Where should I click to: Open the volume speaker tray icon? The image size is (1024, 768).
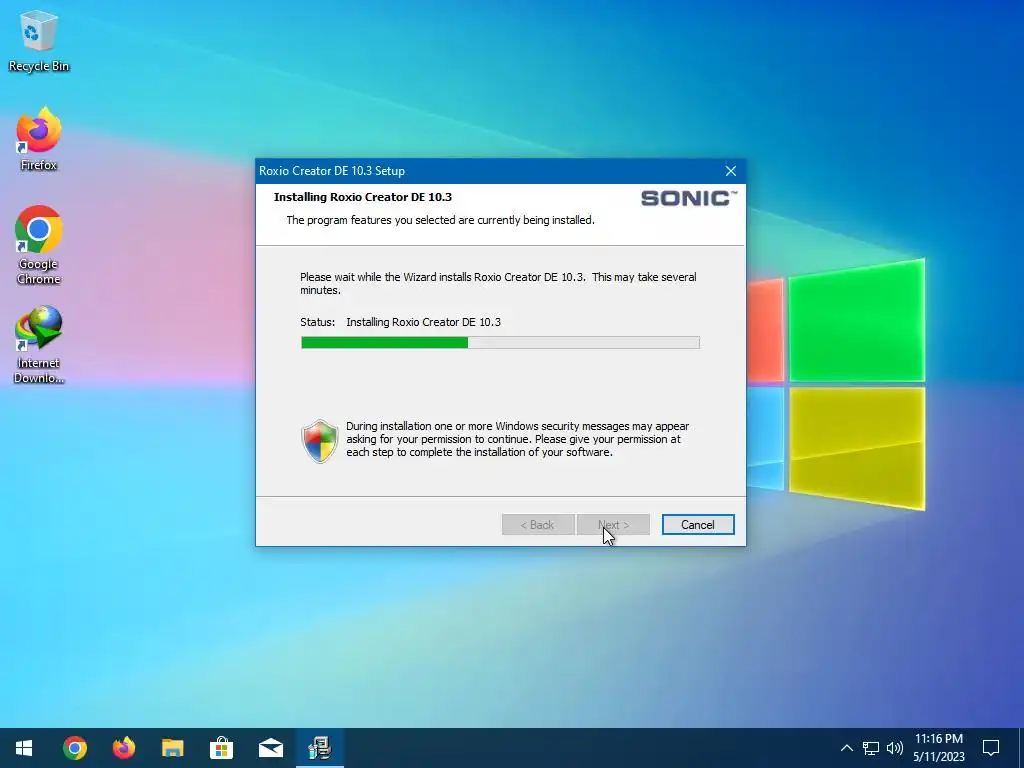coord(895,748)
